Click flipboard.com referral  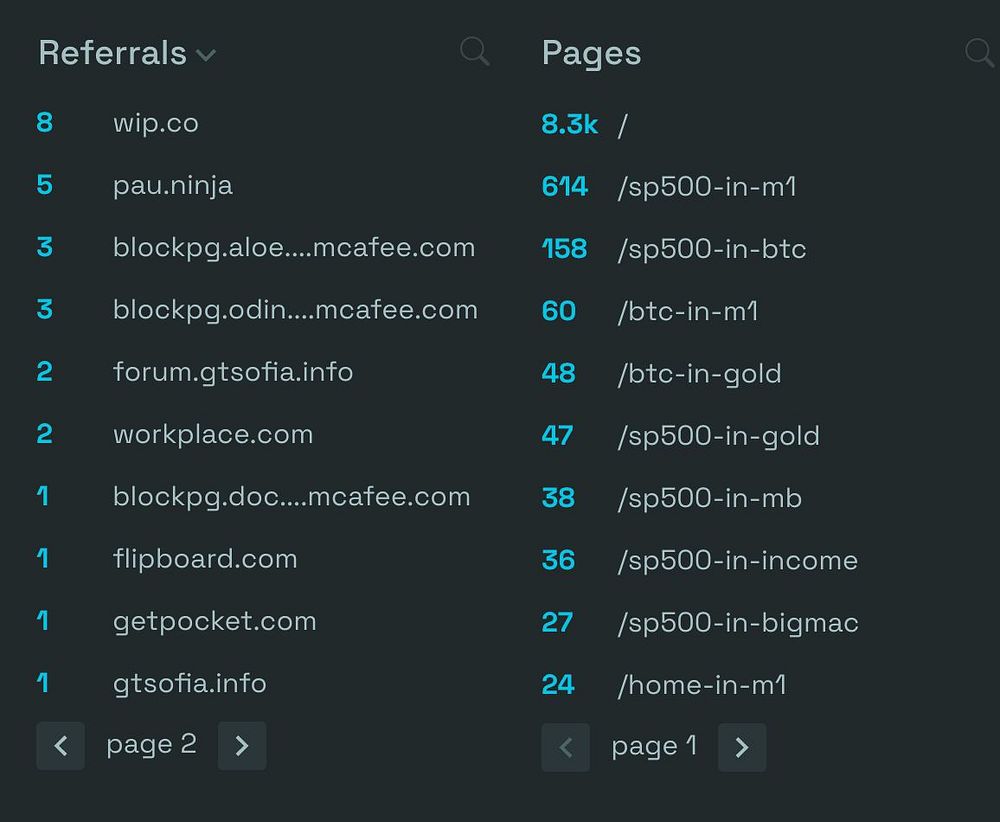coord(204,559)
